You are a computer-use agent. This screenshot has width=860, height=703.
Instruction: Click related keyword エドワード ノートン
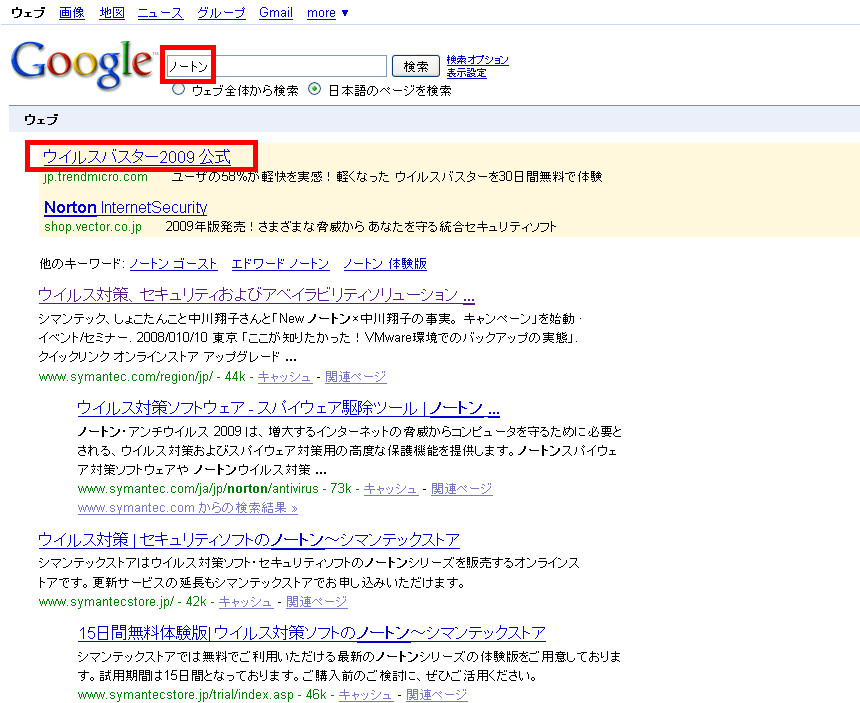[280, 264]
